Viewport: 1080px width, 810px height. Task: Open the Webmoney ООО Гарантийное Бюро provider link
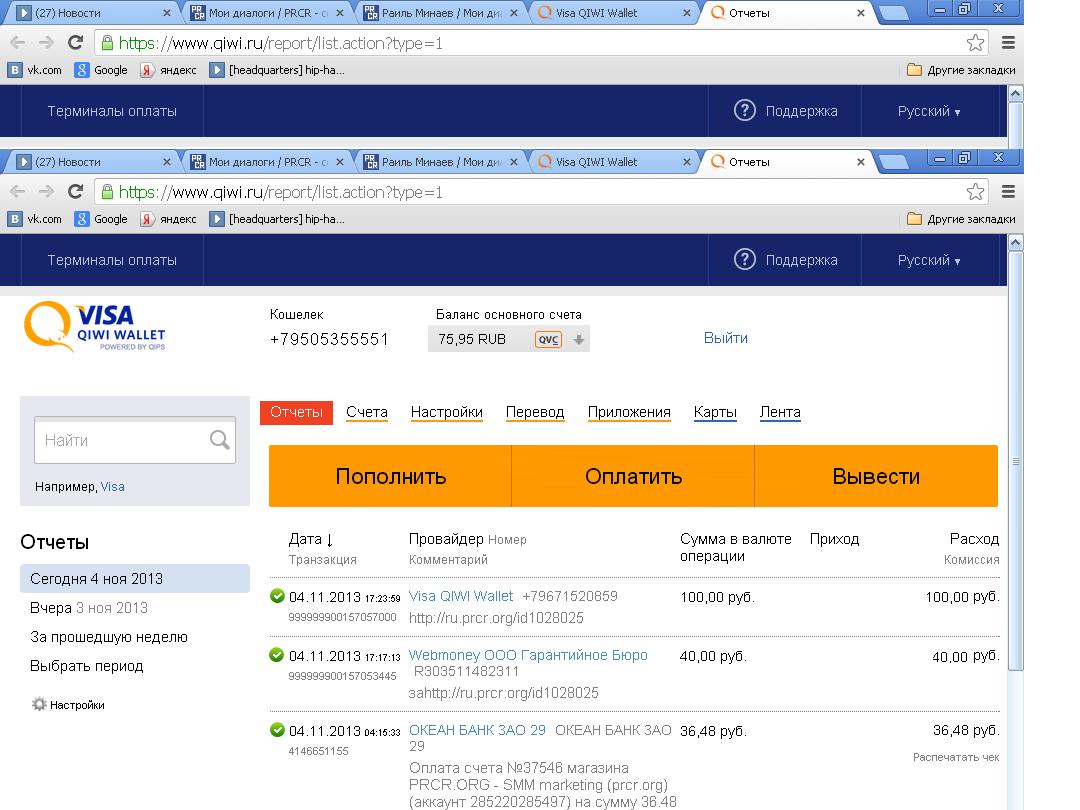click(528, 655)
